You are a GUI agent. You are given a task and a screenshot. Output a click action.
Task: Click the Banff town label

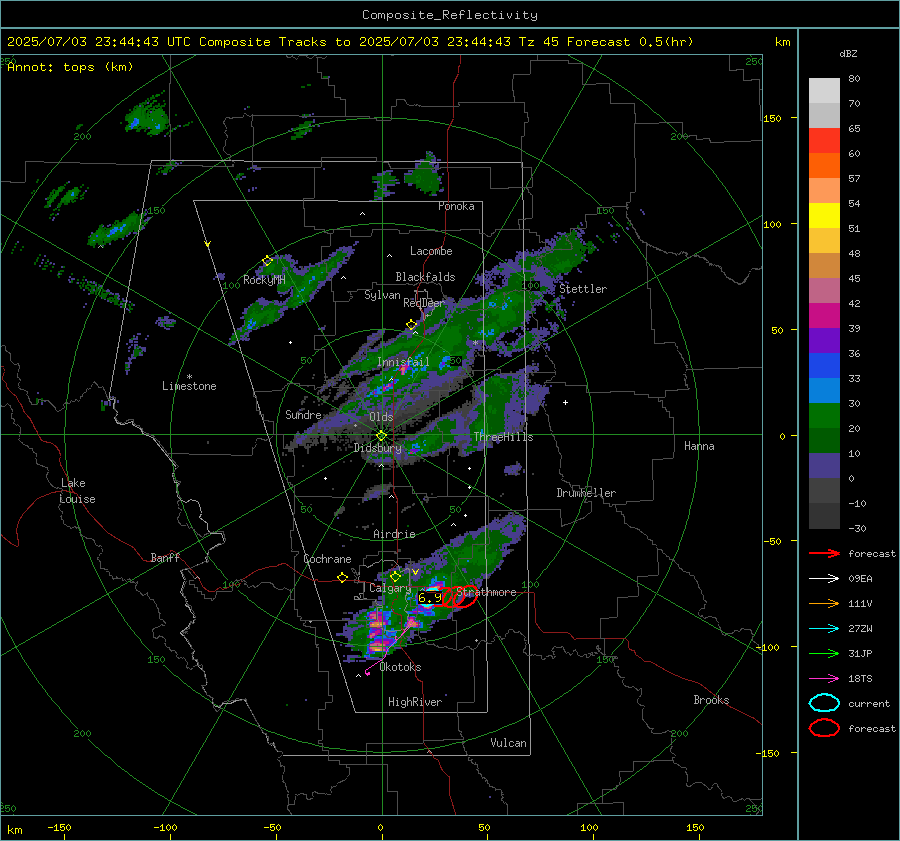[165, 557]
